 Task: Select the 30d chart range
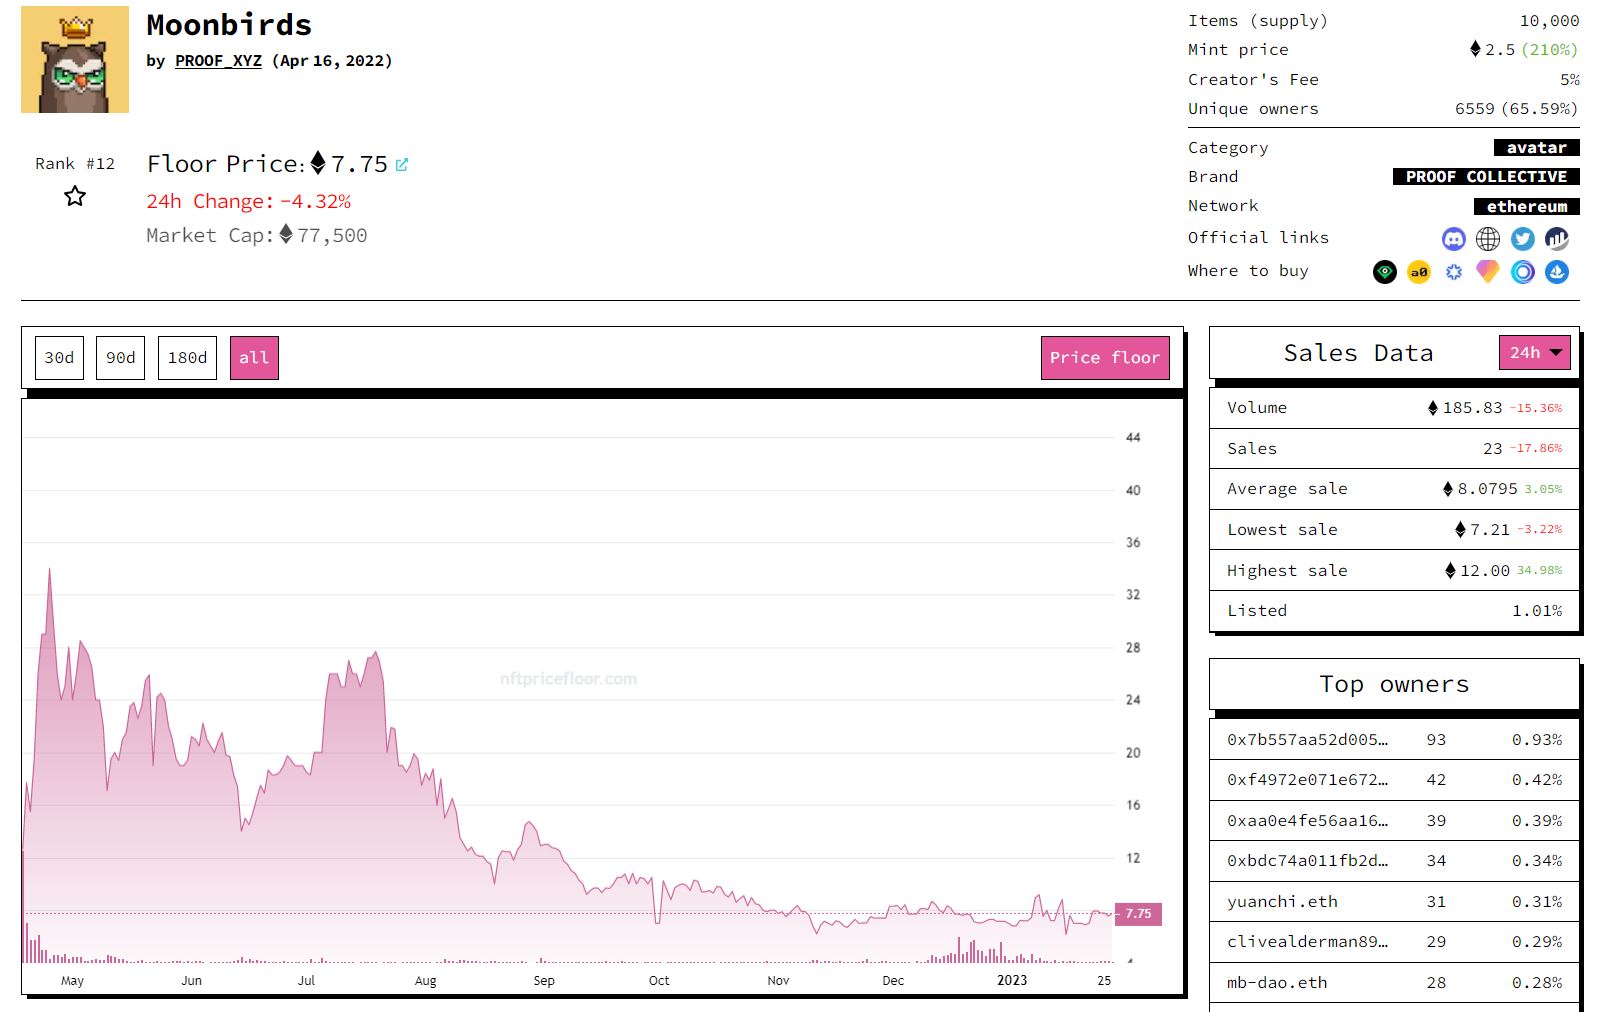click(x=59, y=358)
